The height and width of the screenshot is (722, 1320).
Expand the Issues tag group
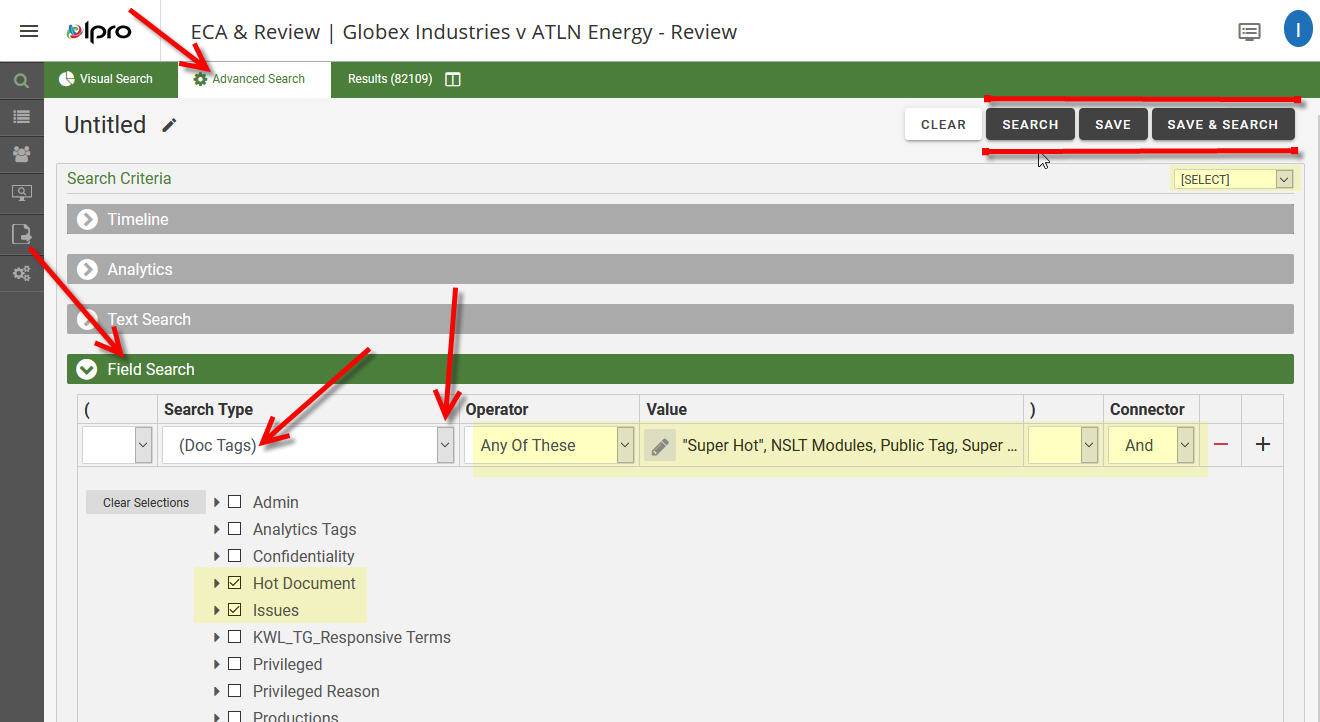click(x=217, y=610)
